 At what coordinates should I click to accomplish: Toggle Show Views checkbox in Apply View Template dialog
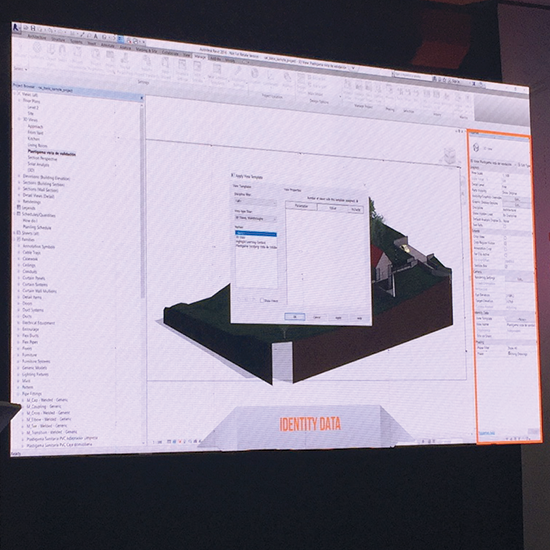[262, 301]
